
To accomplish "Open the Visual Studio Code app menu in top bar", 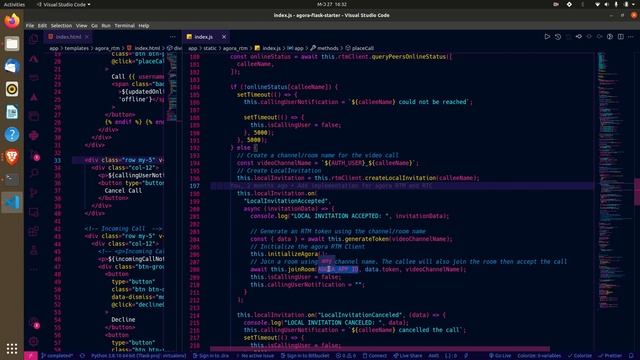I will coord(63,4).
